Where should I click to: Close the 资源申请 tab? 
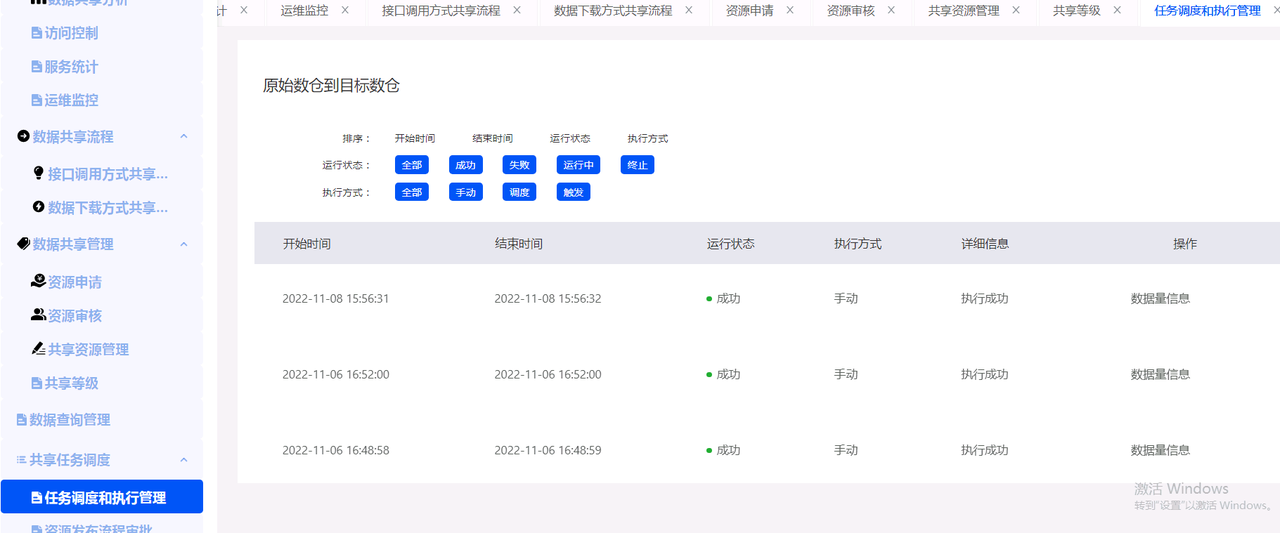pos(790,10)
